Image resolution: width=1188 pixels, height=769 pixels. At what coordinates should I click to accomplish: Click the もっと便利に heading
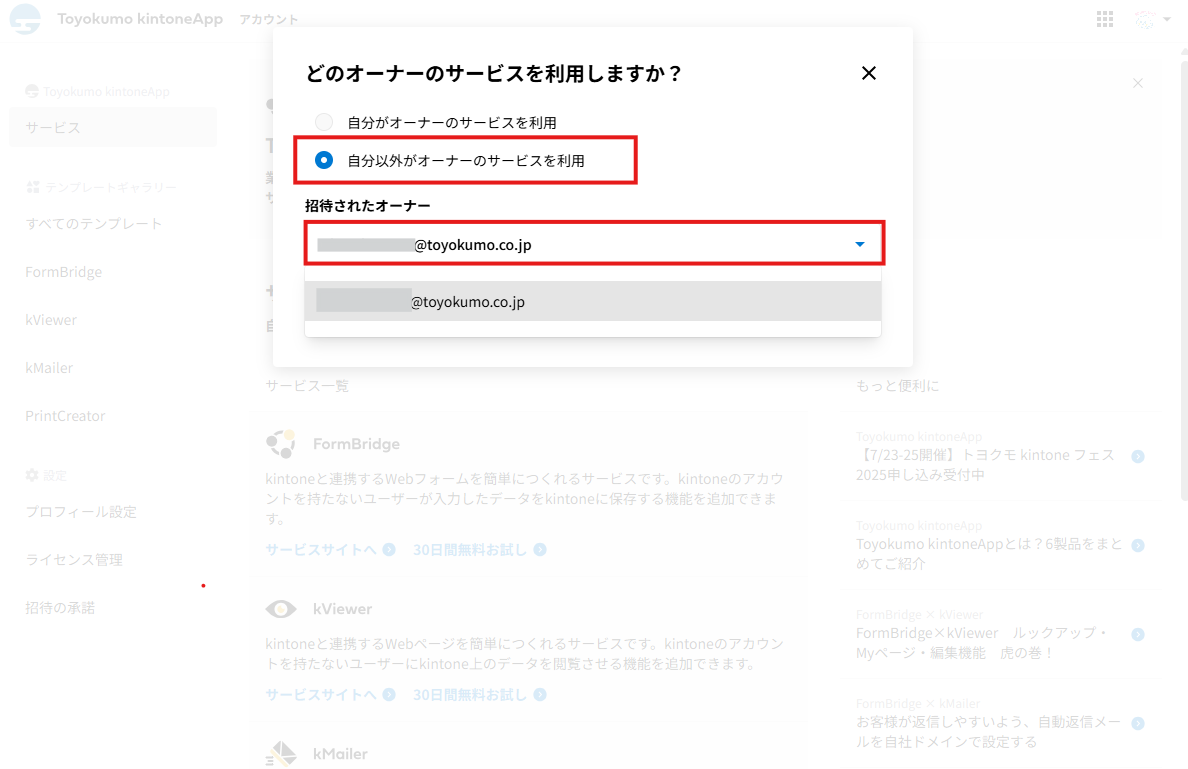pyautogui.click(x=897, y=386)
